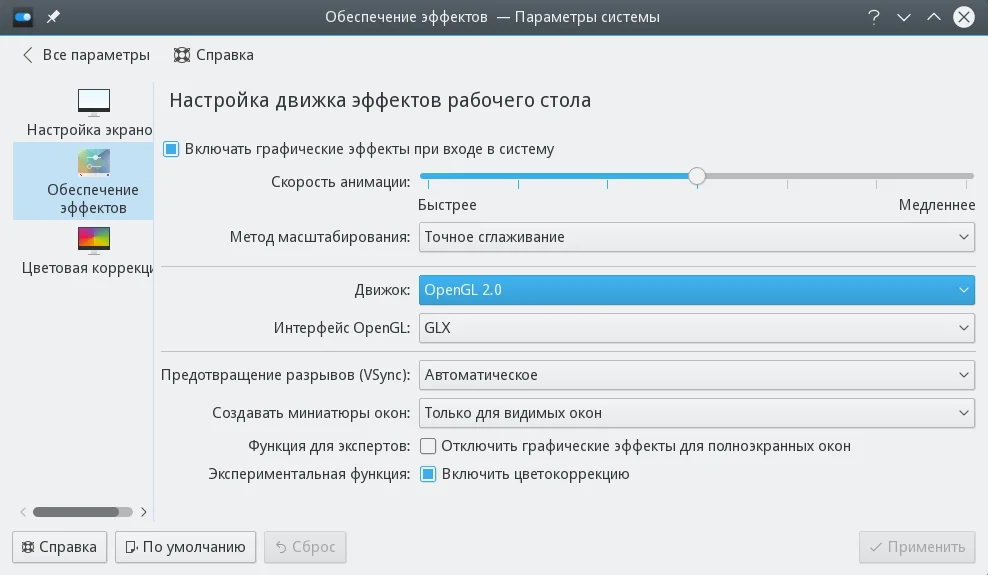Click sidebar scrollbar left arrow
The width and height of the screenshot is (988, 575).
[x=23, y=512]
